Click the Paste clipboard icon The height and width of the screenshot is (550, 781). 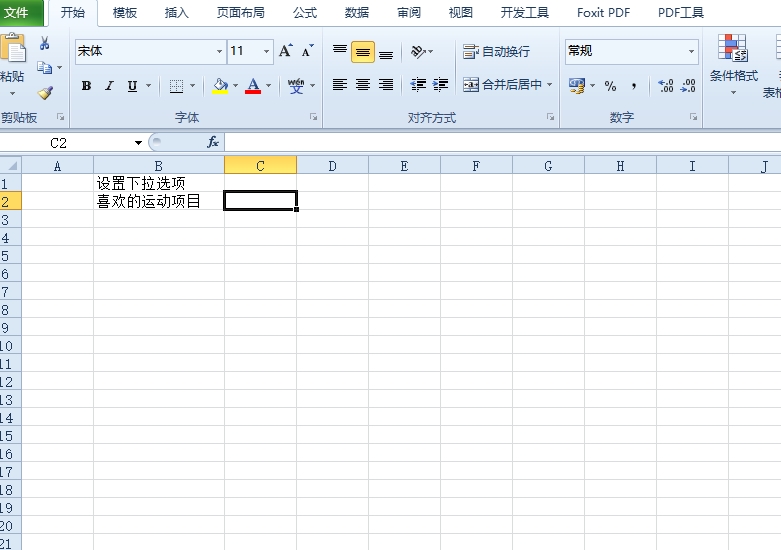pyautogui.click(x=13, y=48)
